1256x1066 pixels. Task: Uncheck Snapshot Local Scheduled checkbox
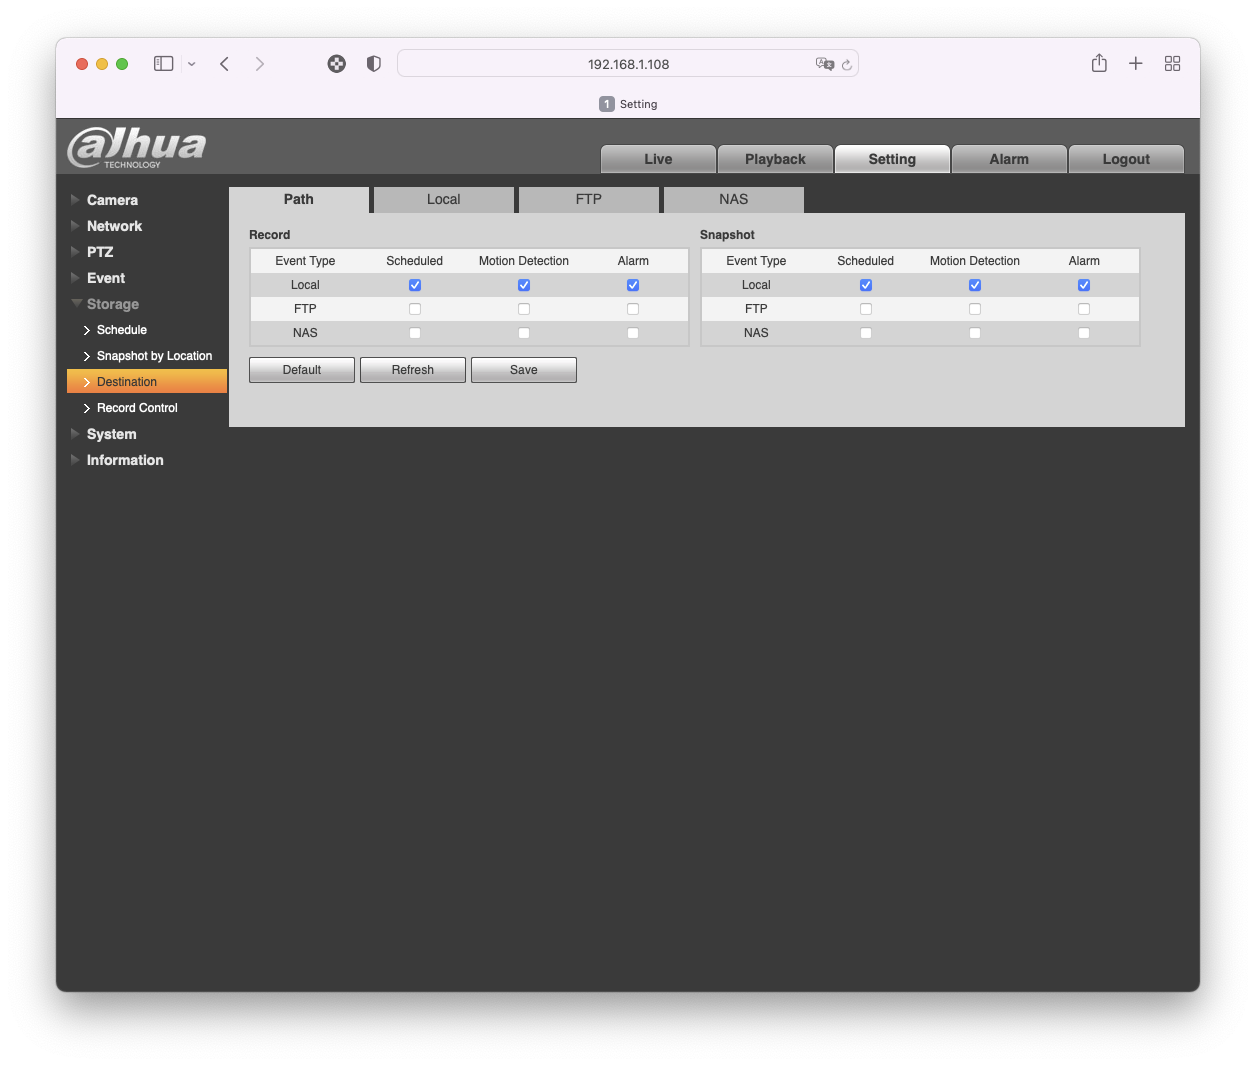(x=866, y=285)
